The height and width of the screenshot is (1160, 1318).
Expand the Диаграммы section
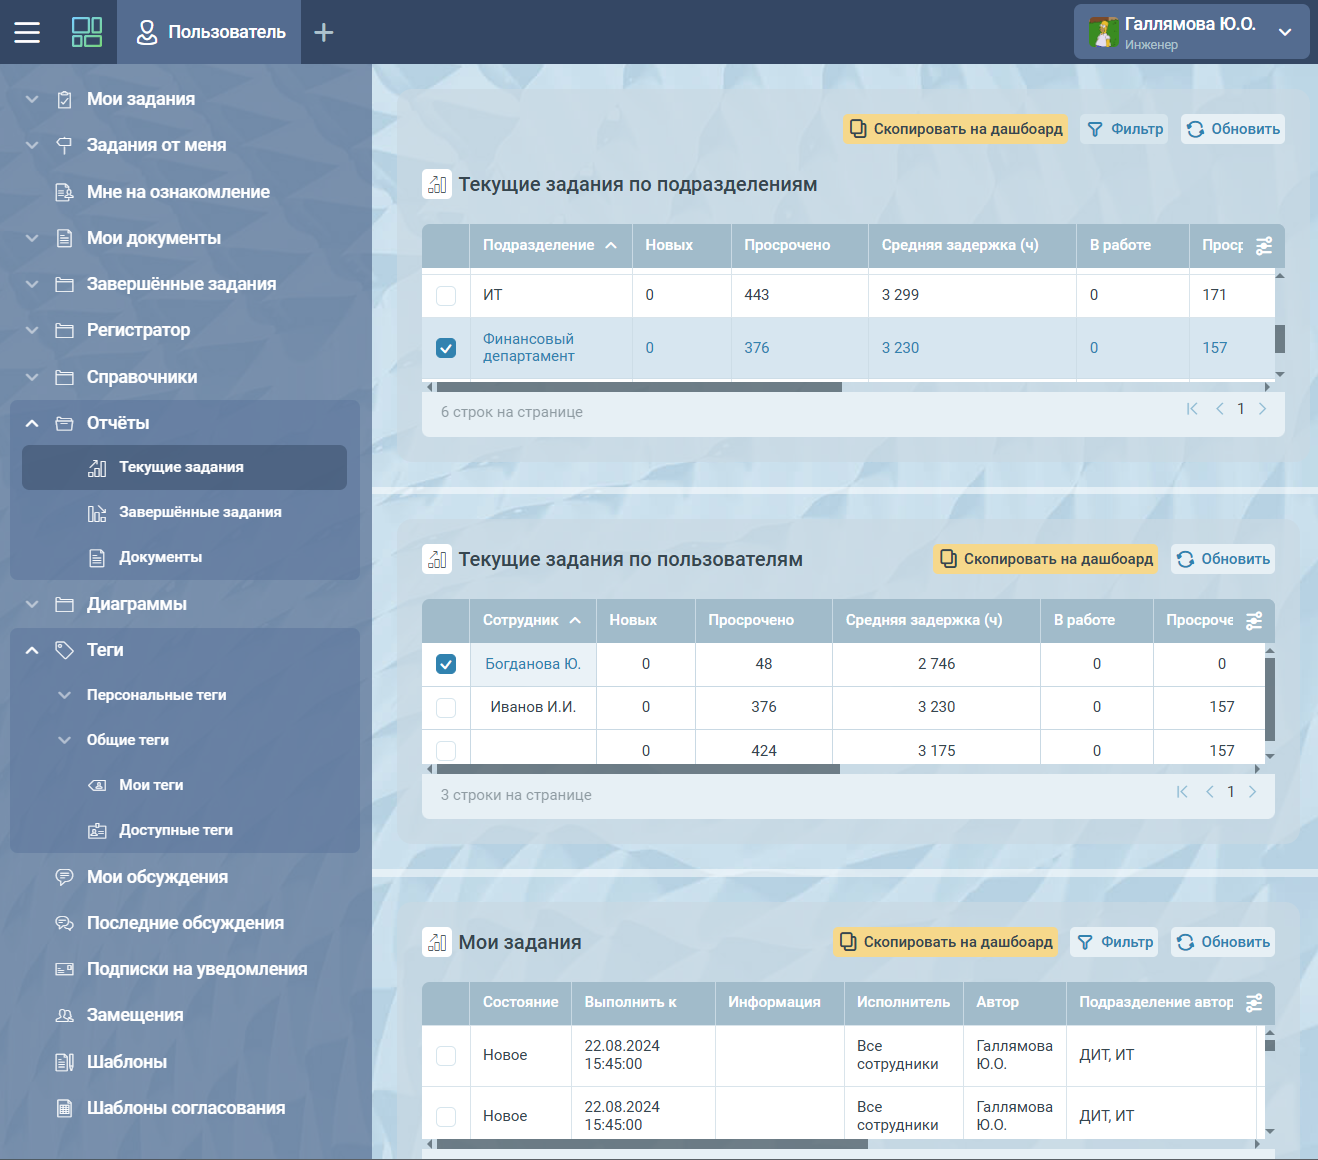coord(32,605)
